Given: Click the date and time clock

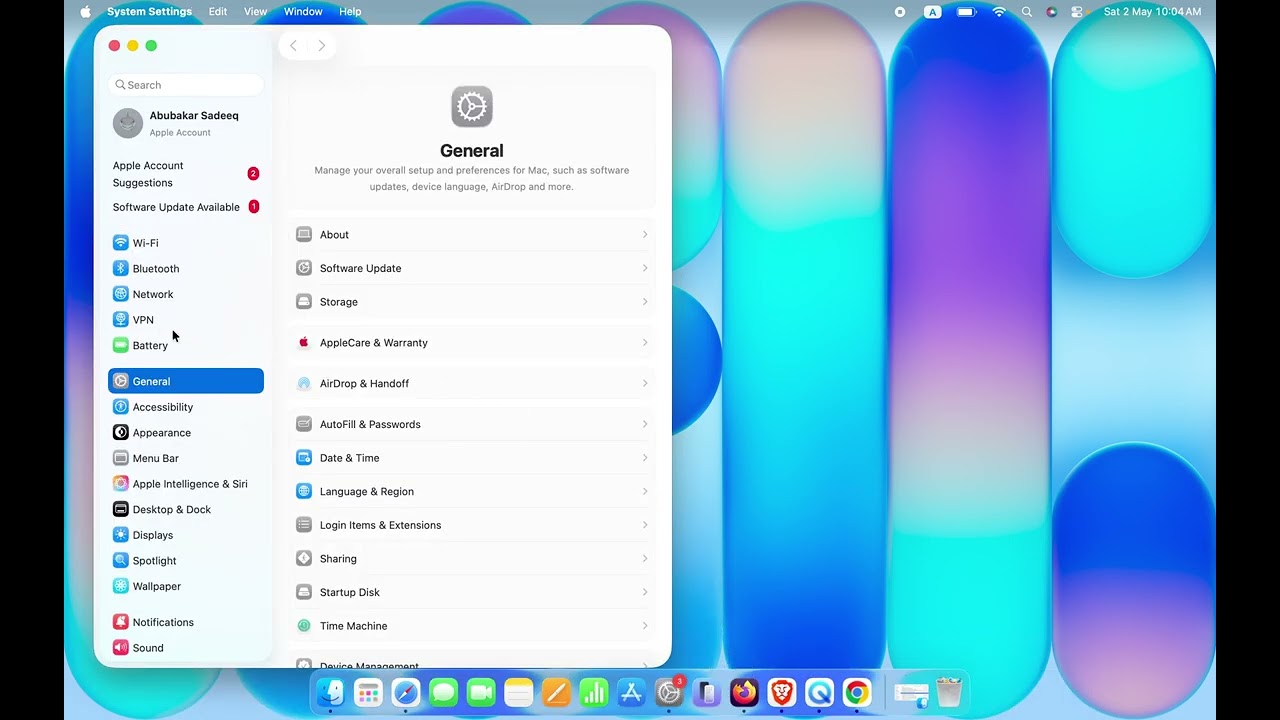Looking at the screenshot, I should pos(1152,12).
